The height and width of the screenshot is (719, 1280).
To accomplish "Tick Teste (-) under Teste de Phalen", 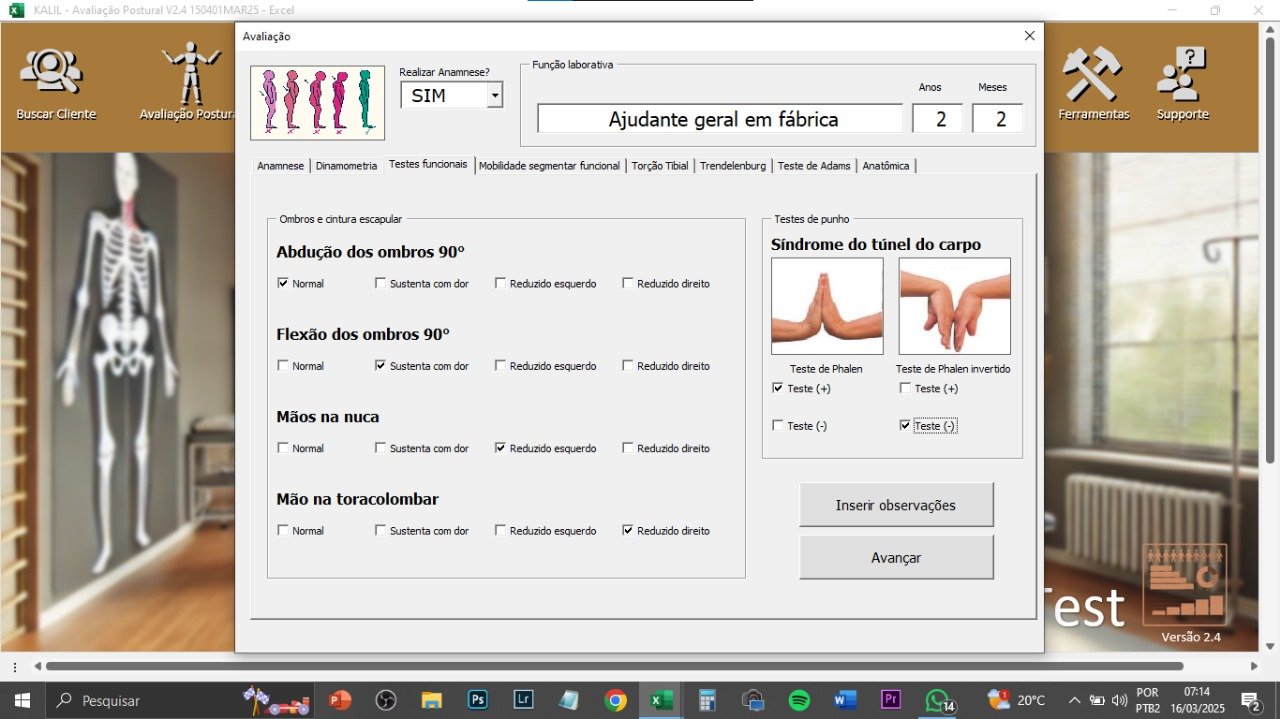I will (778, 426).
